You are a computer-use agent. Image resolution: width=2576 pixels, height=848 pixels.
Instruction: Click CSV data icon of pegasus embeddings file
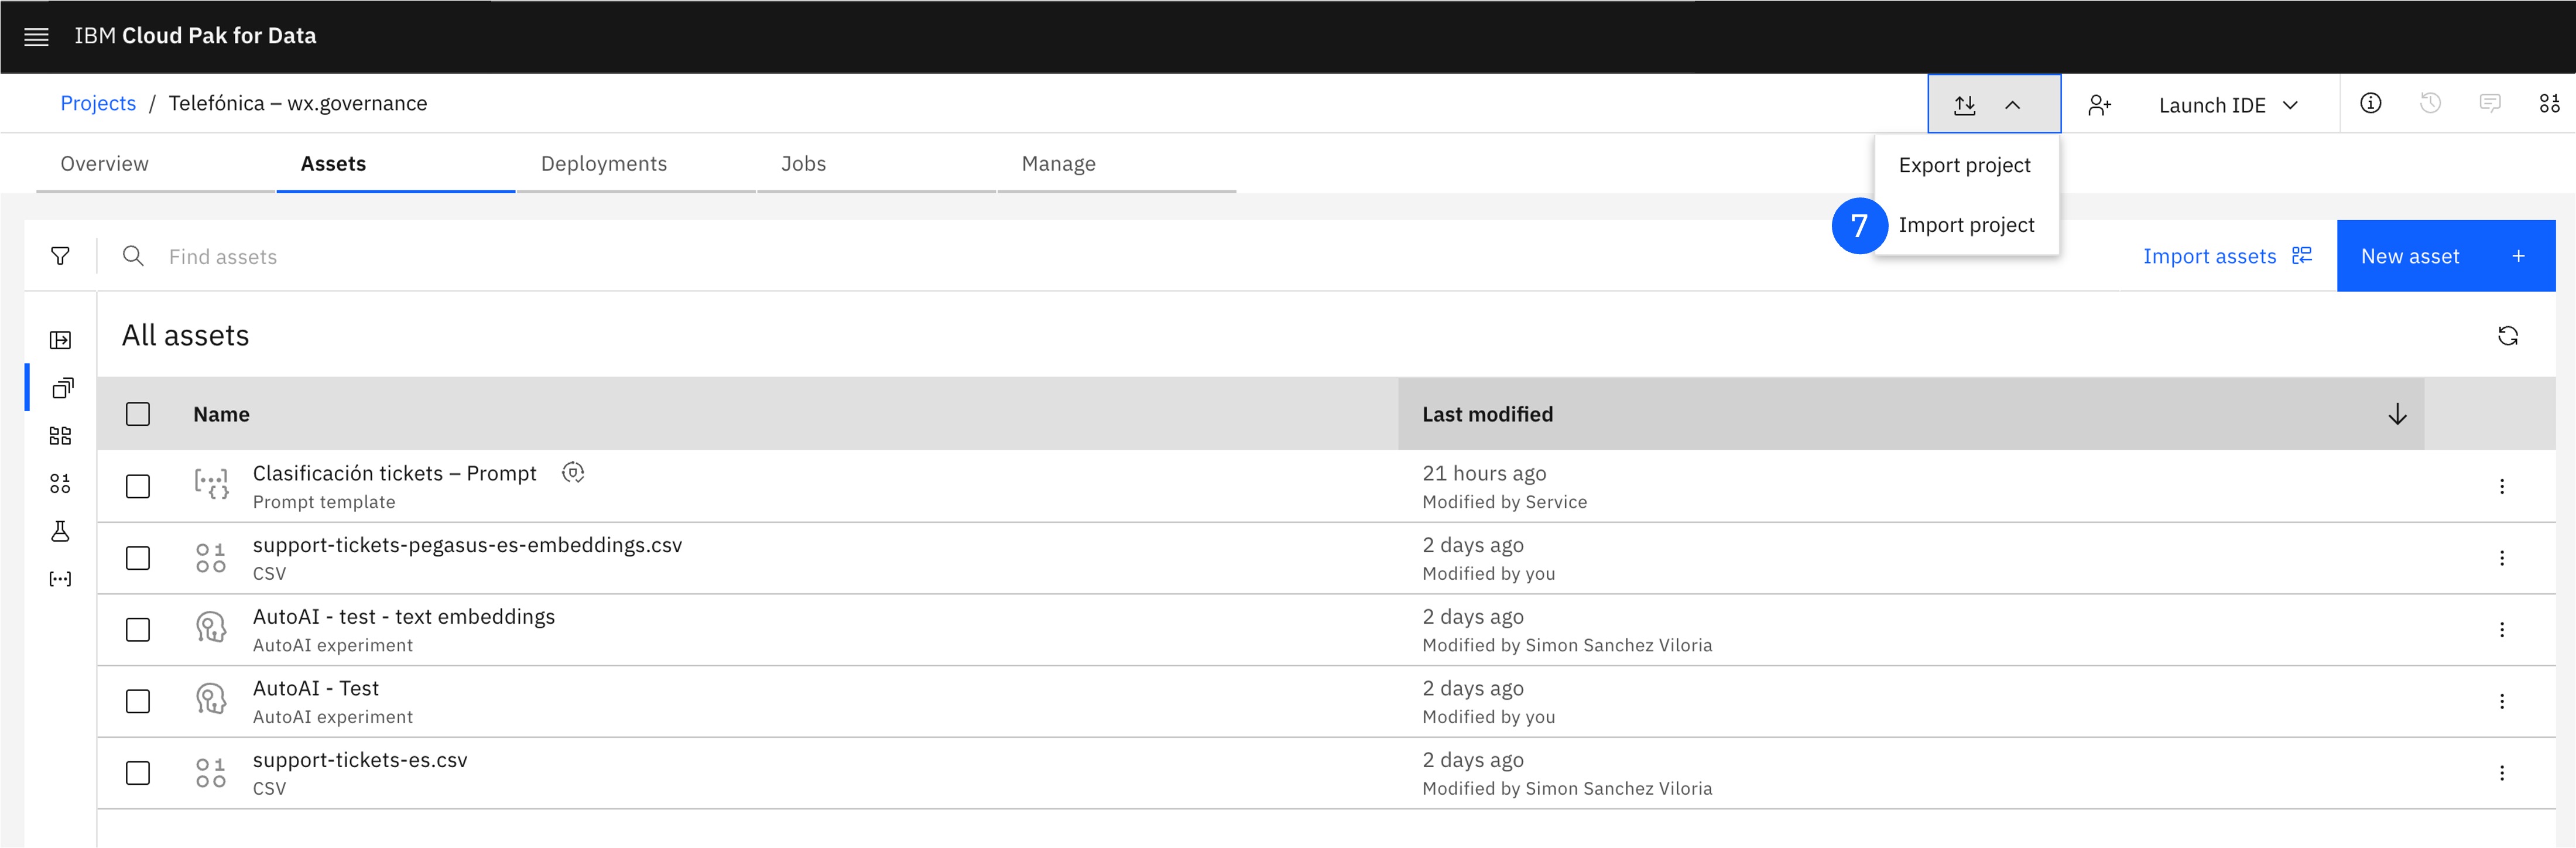211,558
